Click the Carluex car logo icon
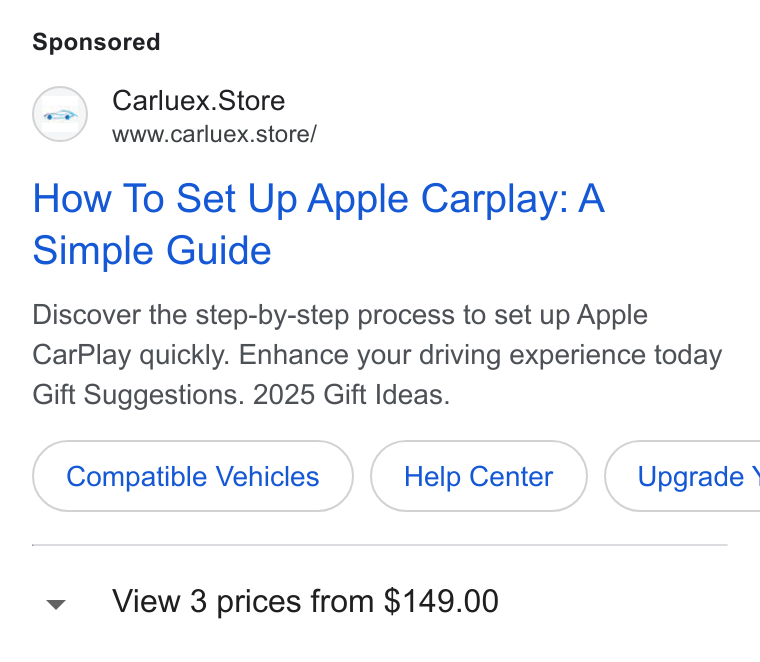The image size is (760, 662). coord(60,114)
